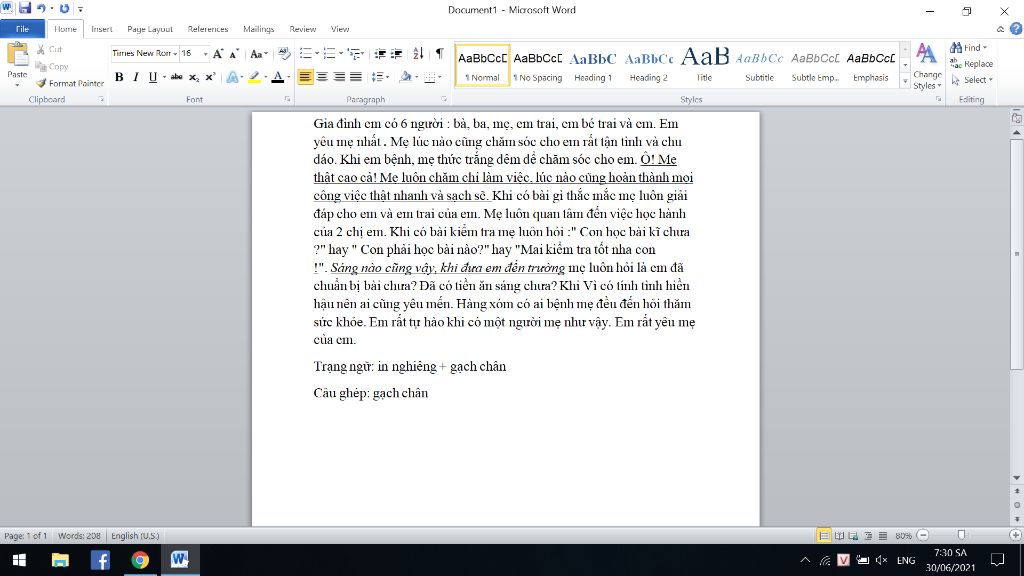Open File Explorer from the taskbar
The image size is (1024, 576).
60,560
